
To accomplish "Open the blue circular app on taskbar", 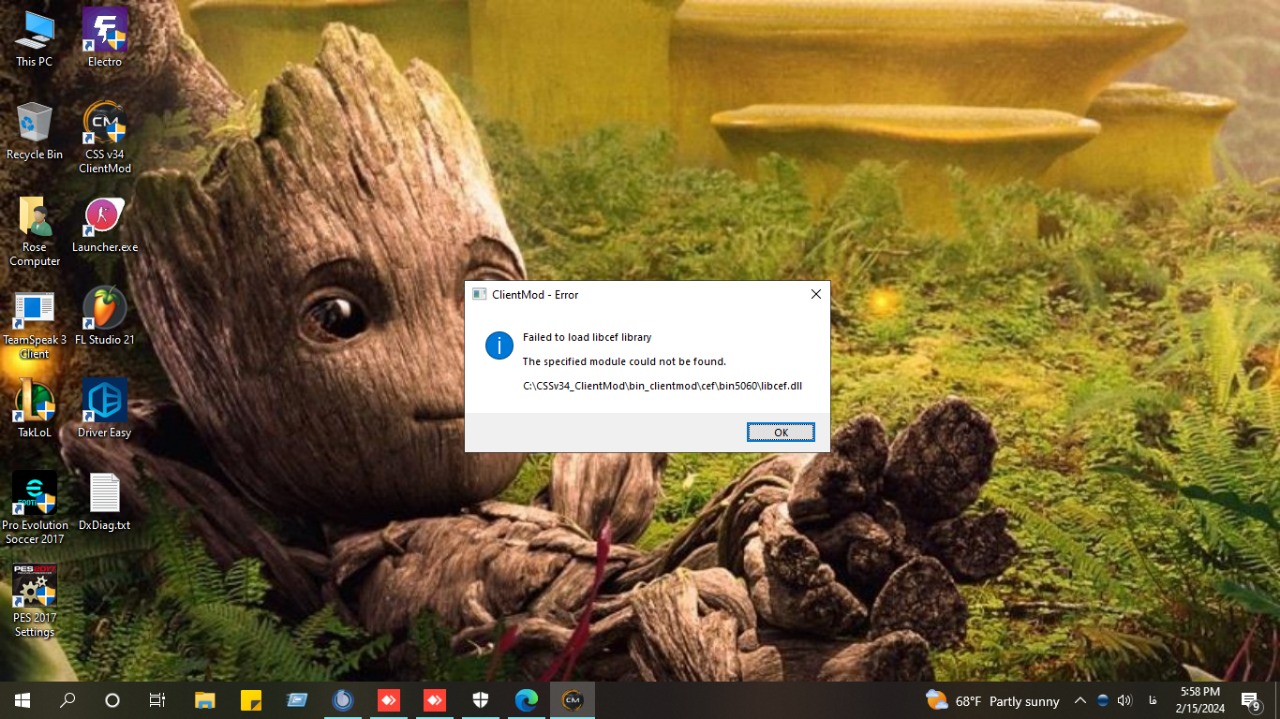I will point(343,700).
